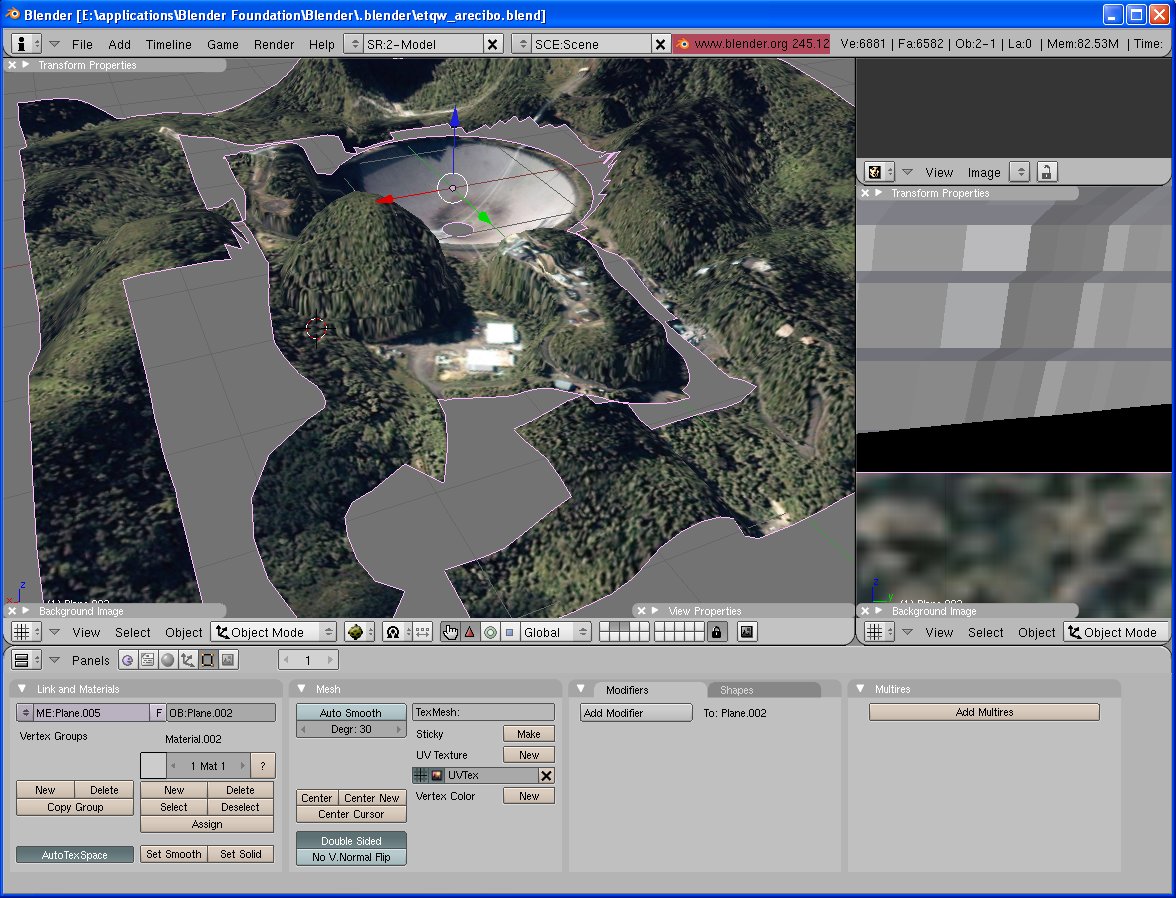Toggle the 3D manipulator hand button
This screenshot has height=898, width=1176.
coord(450,632)
